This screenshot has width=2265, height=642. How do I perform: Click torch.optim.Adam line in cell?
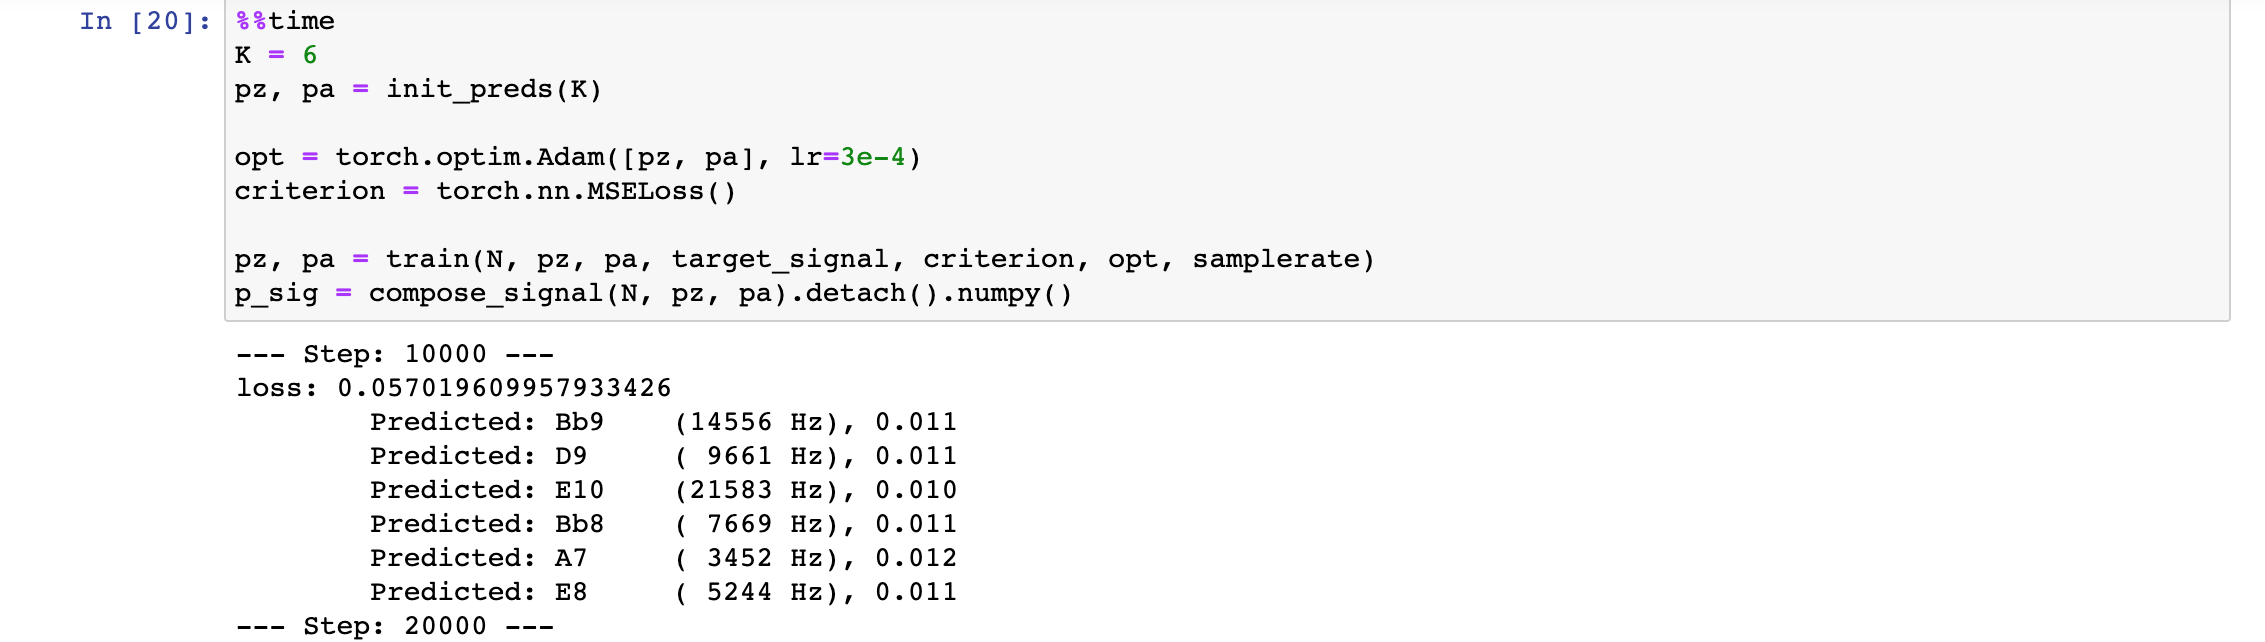[578, 157]
